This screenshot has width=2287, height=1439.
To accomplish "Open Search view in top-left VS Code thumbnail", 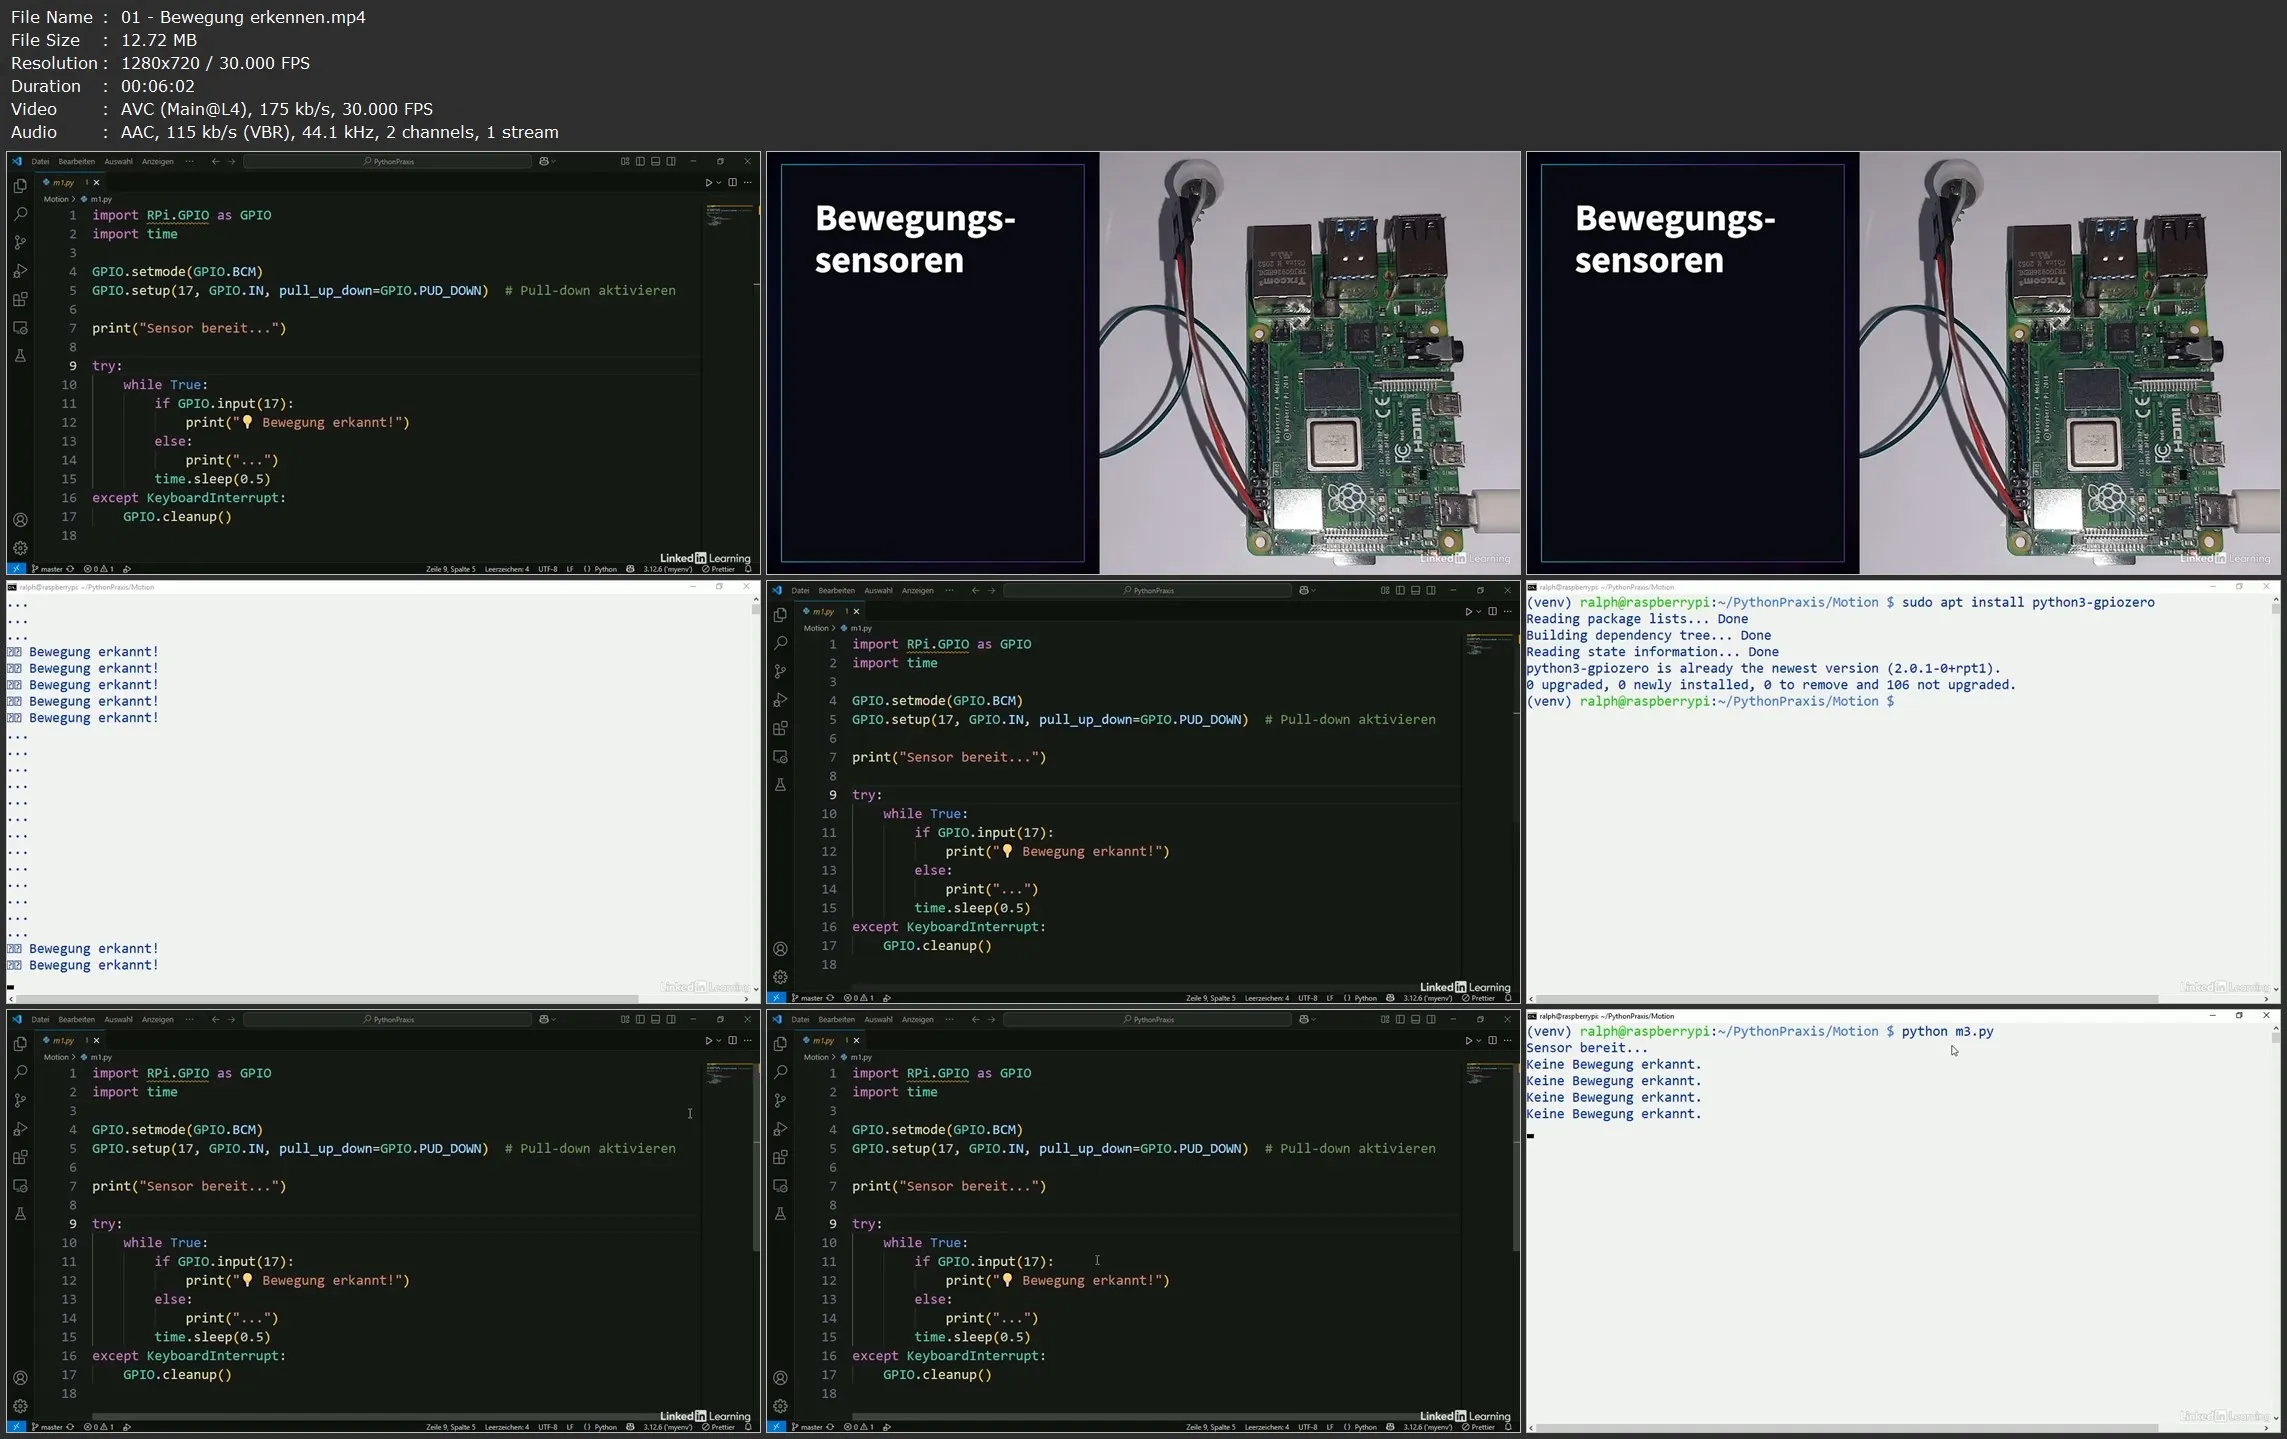I will coord(20,214).
